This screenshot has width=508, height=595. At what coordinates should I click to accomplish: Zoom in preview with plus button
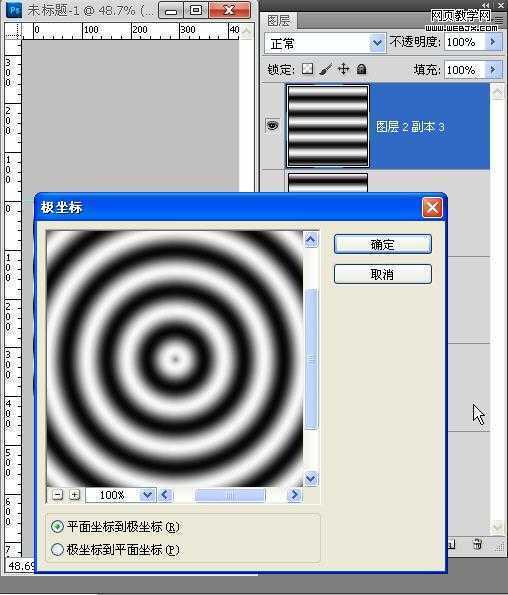[75, 495]
